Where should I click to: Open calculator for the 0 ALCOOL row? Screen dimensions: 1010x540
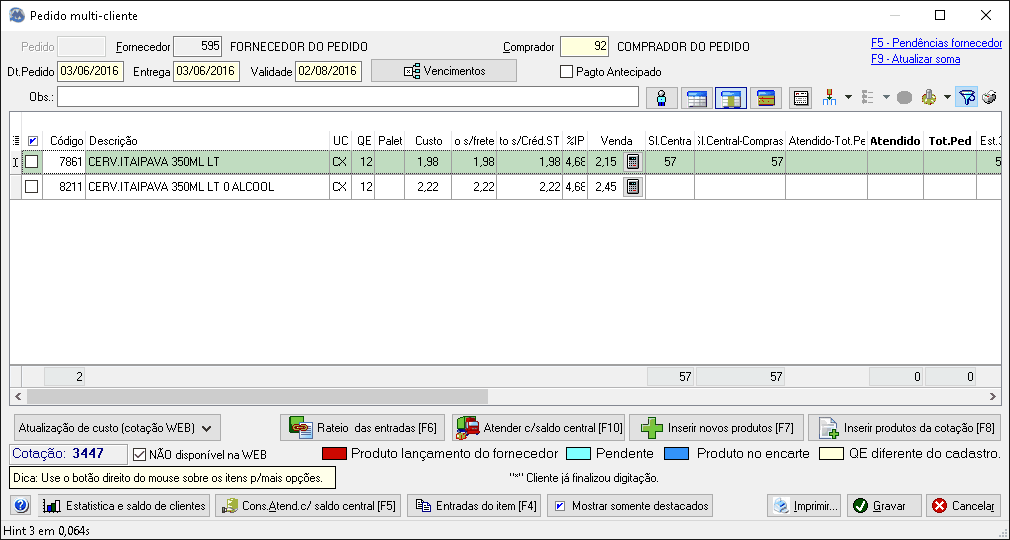coord(633,187)
